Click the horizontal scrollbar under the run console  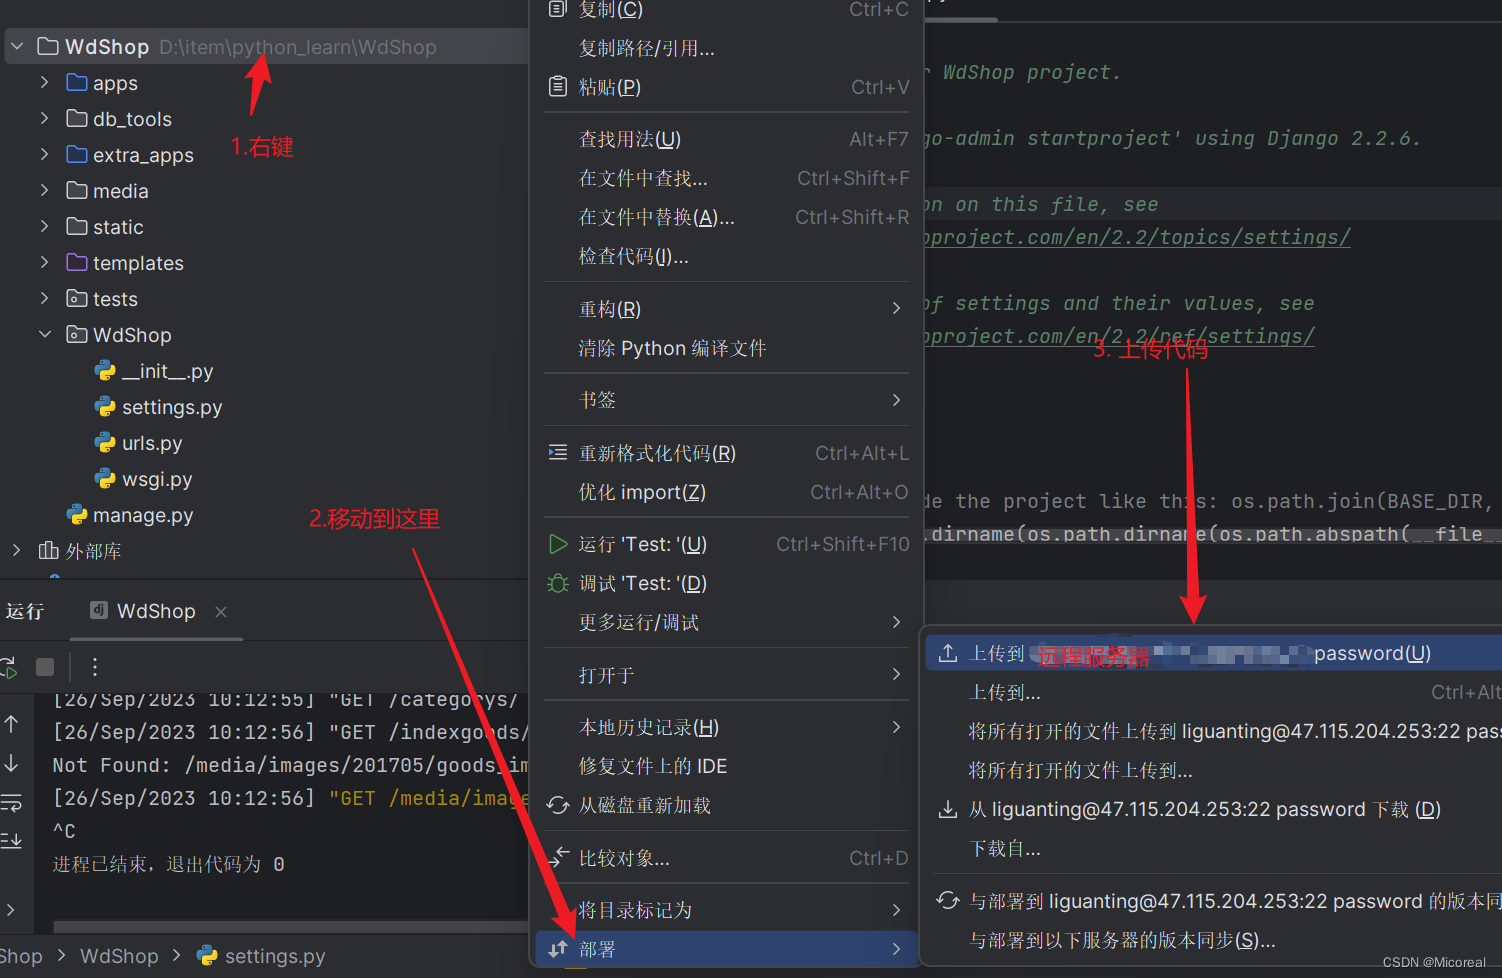290,927
